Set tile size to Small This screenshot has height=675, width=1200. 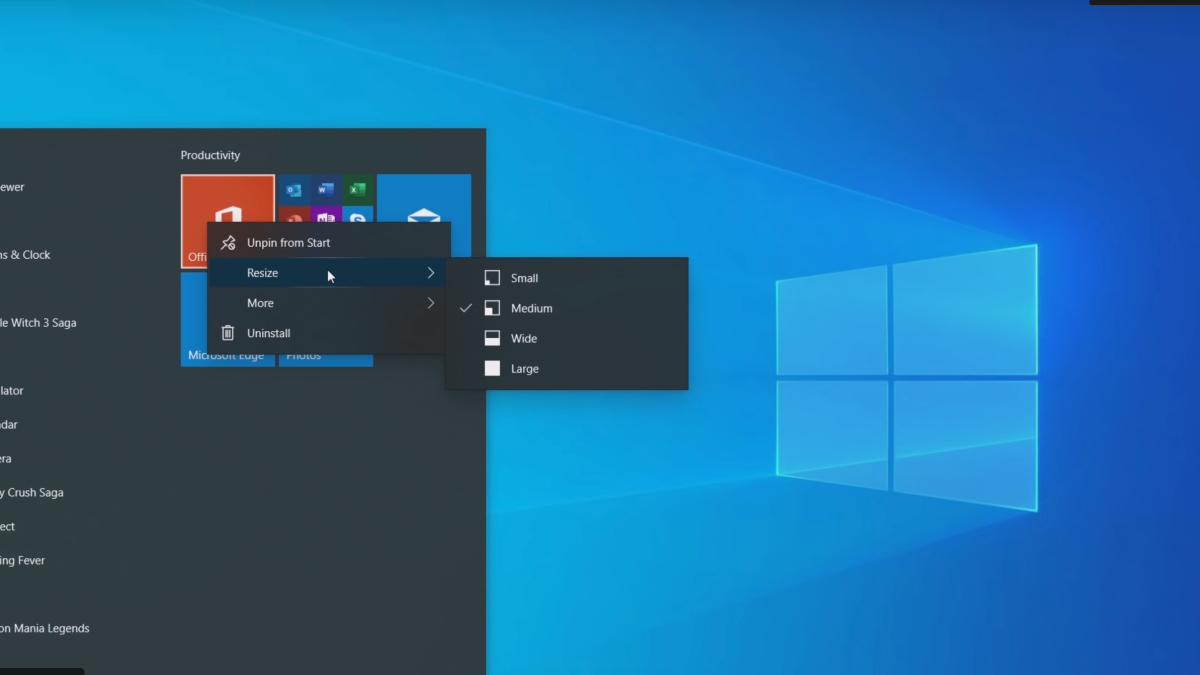pyautogui.click(x=567, y=278)
